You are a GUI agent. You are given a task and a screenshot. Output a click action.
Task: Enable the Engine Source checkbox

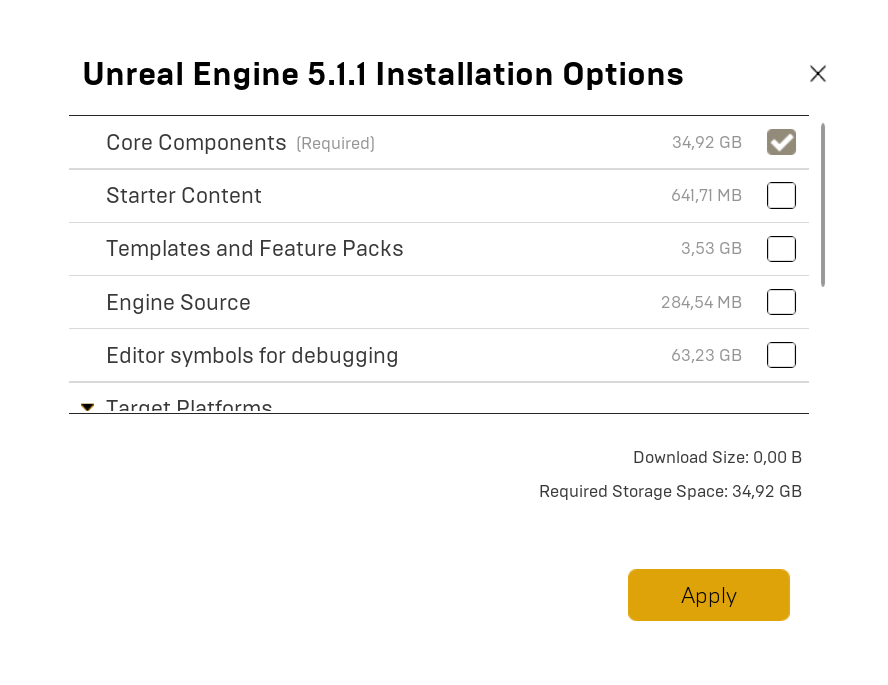coord(781,302)
